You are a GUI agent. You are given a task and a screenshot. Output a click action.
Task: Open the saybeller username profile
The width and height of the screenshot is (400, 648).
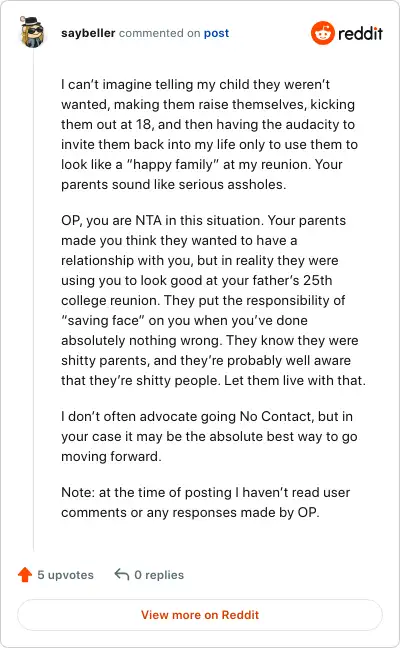pos(88,33)
